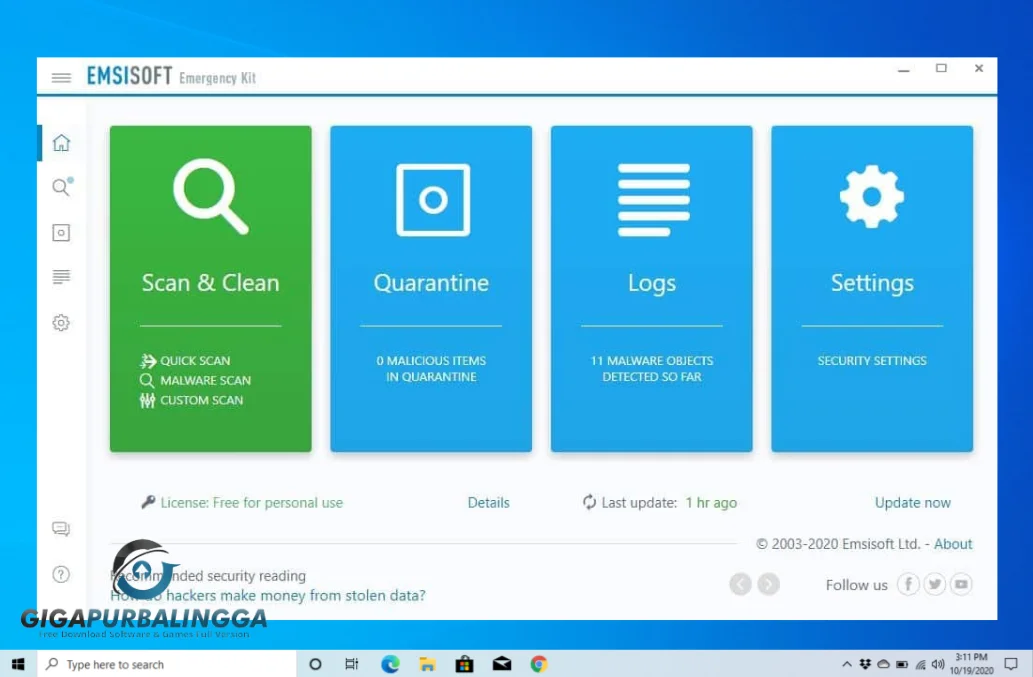
Task: Show the previous security article
Action: [741, 584]
